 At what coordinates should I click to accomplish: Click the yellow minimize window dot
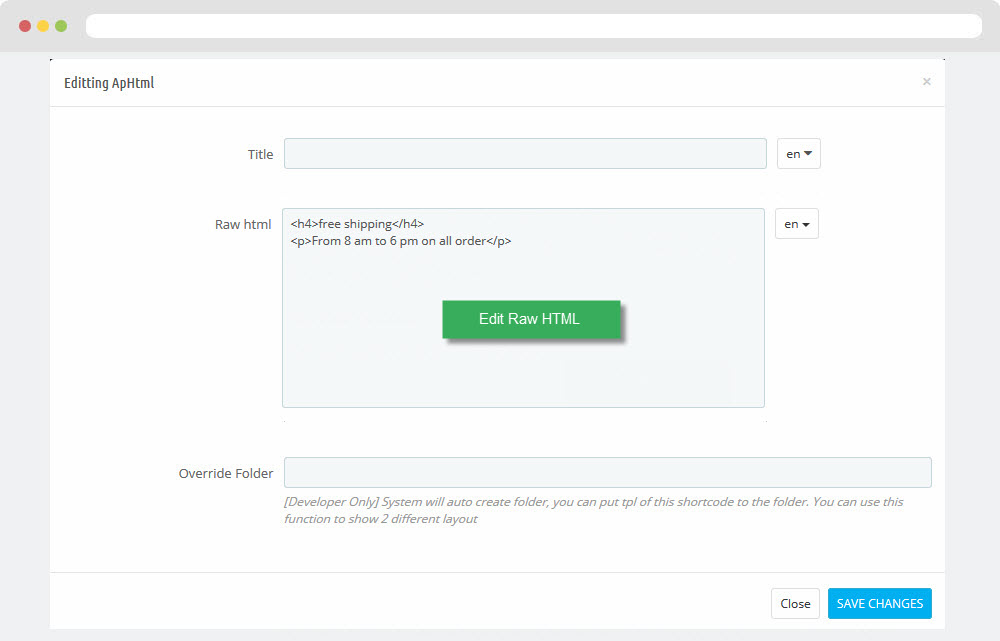[x=43, y=26]
